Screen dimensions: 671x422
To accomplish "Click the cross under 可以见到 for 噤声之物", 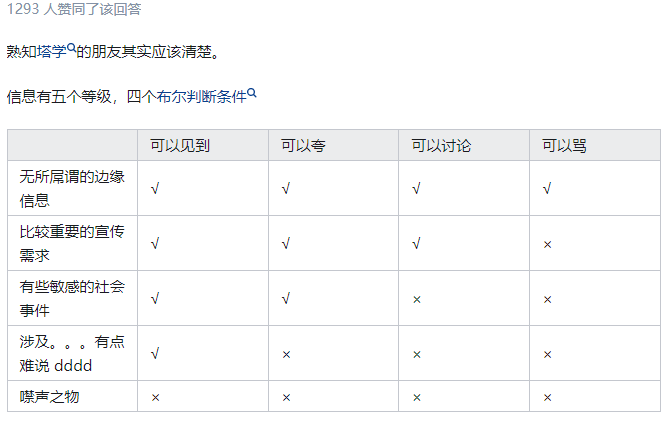I will click(155, 398).
